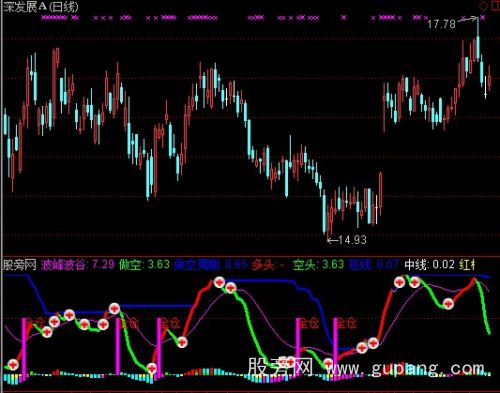The height and width of the screenshot is (393, 500).
Task: Select the 17.78 high price label
Action: 441,24
